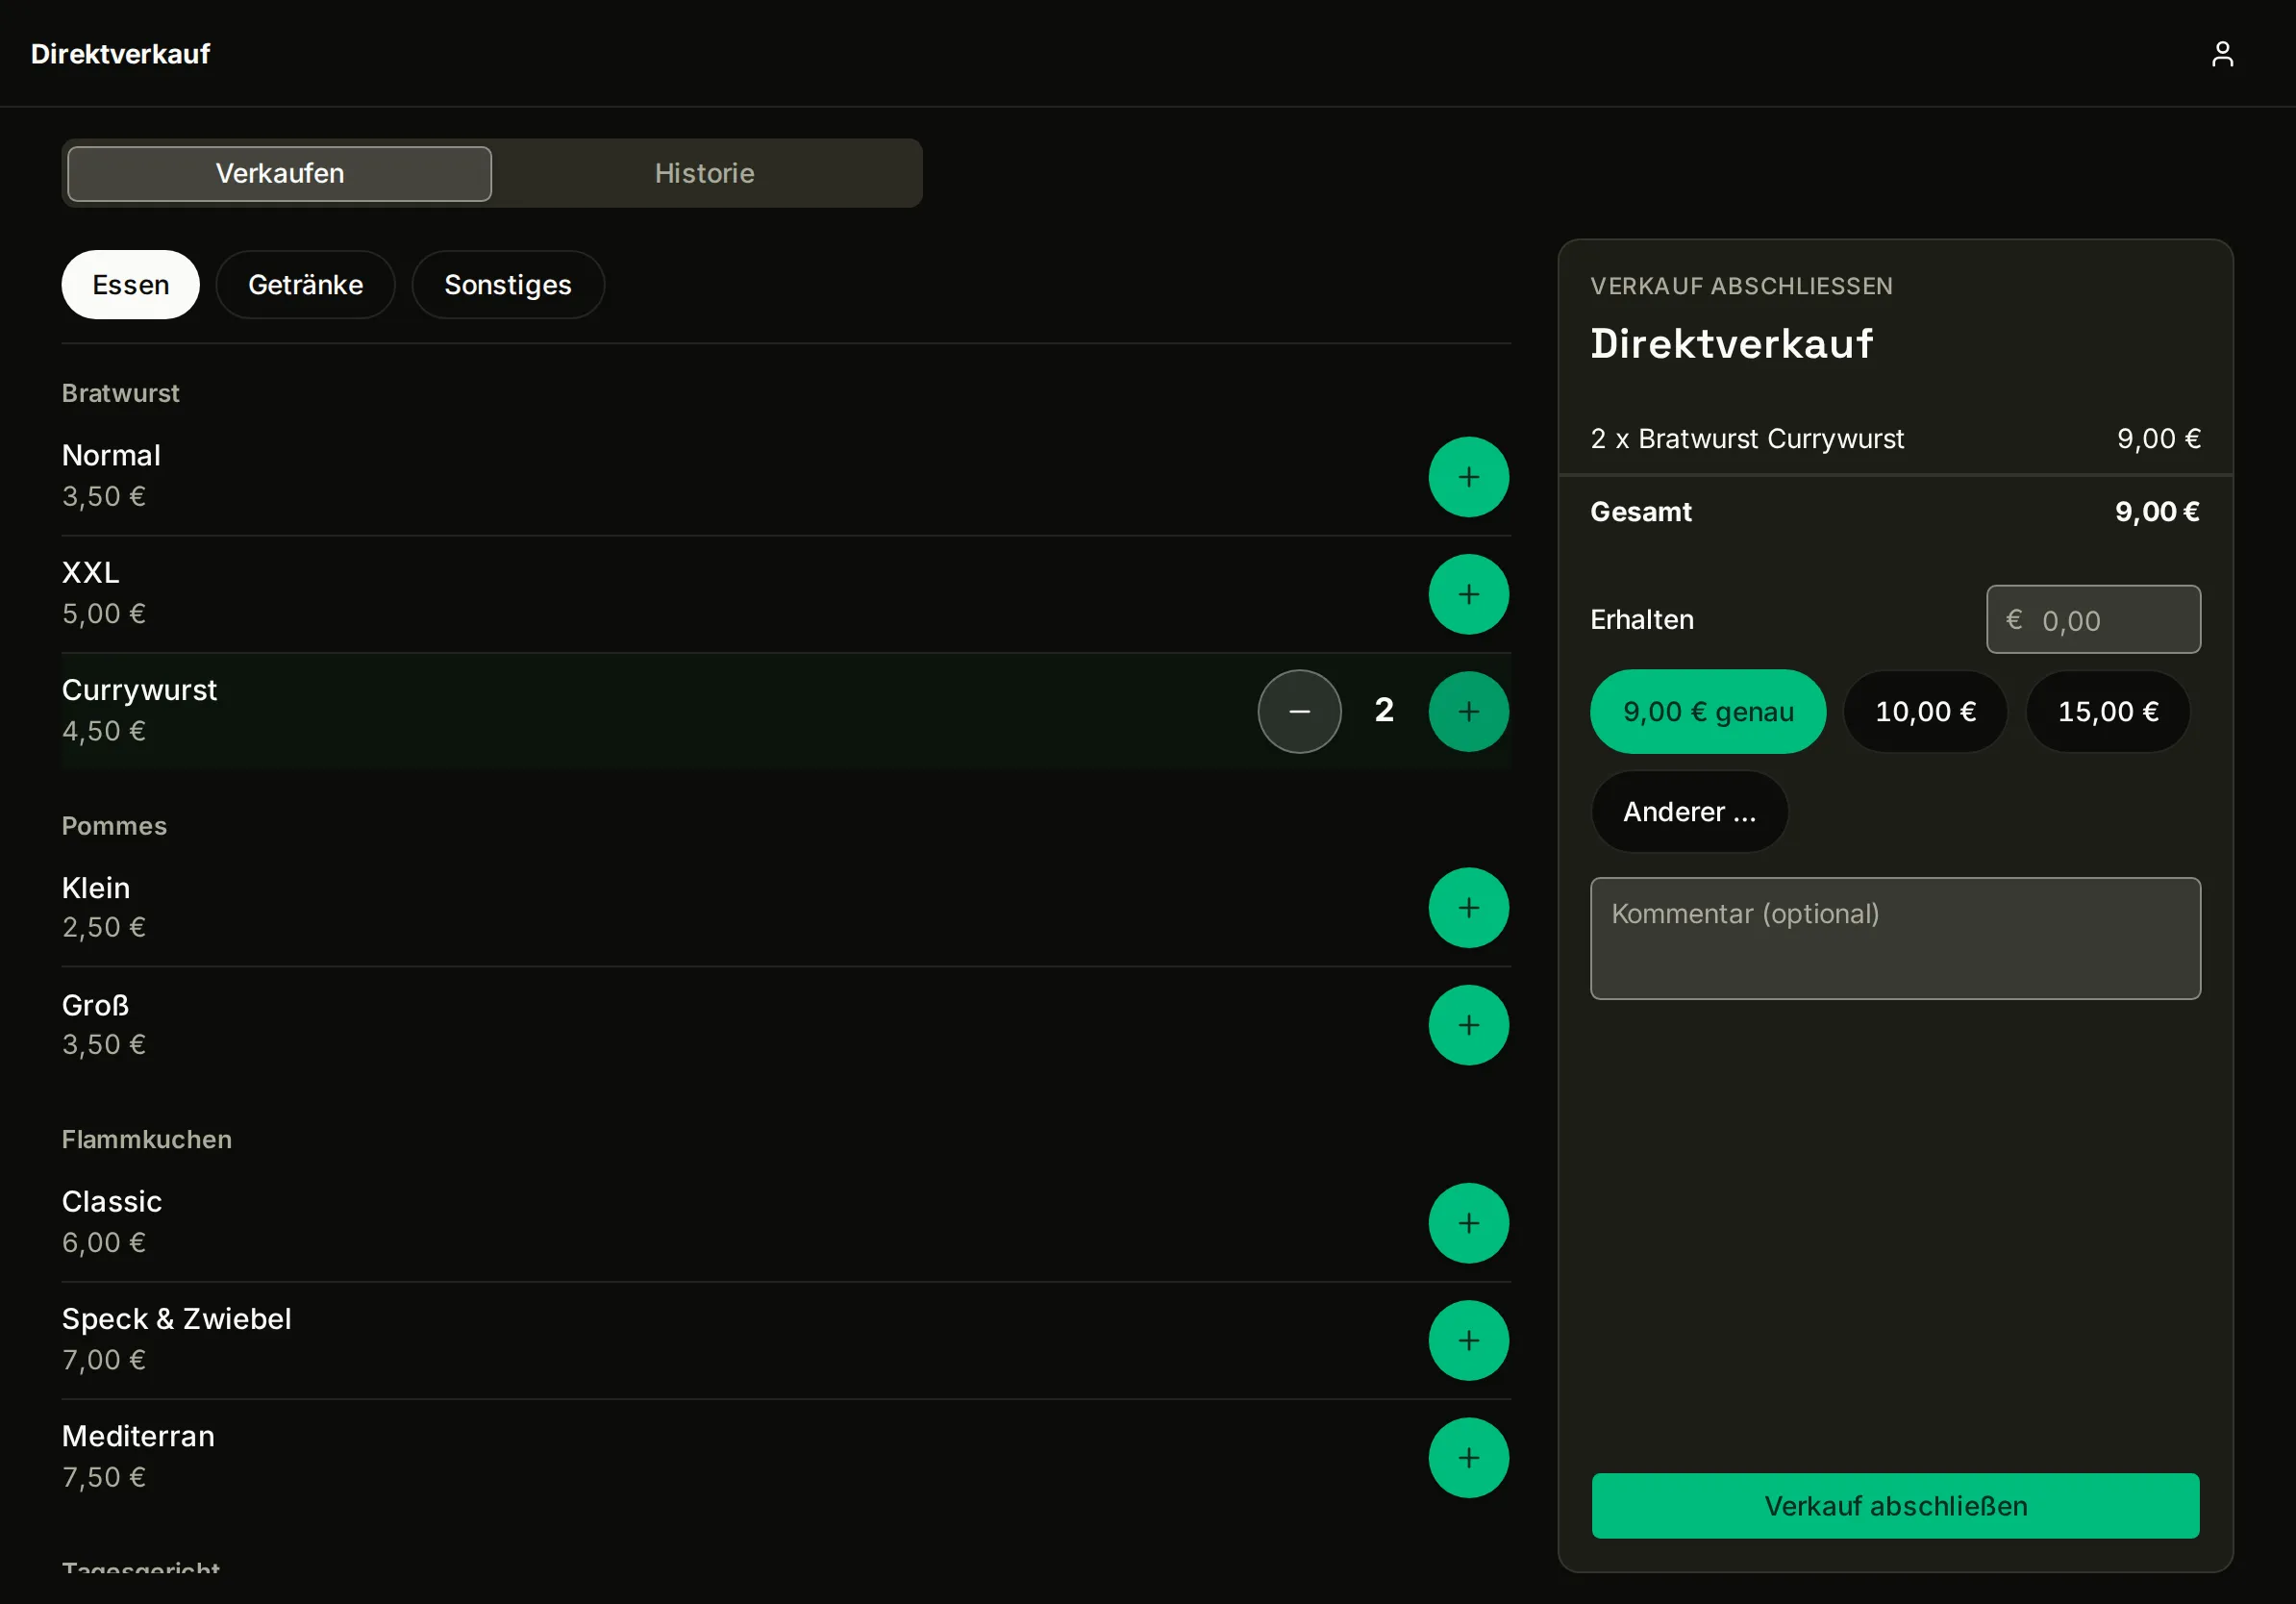Decrease Currywurst quantity with minus

(1299, 711)
